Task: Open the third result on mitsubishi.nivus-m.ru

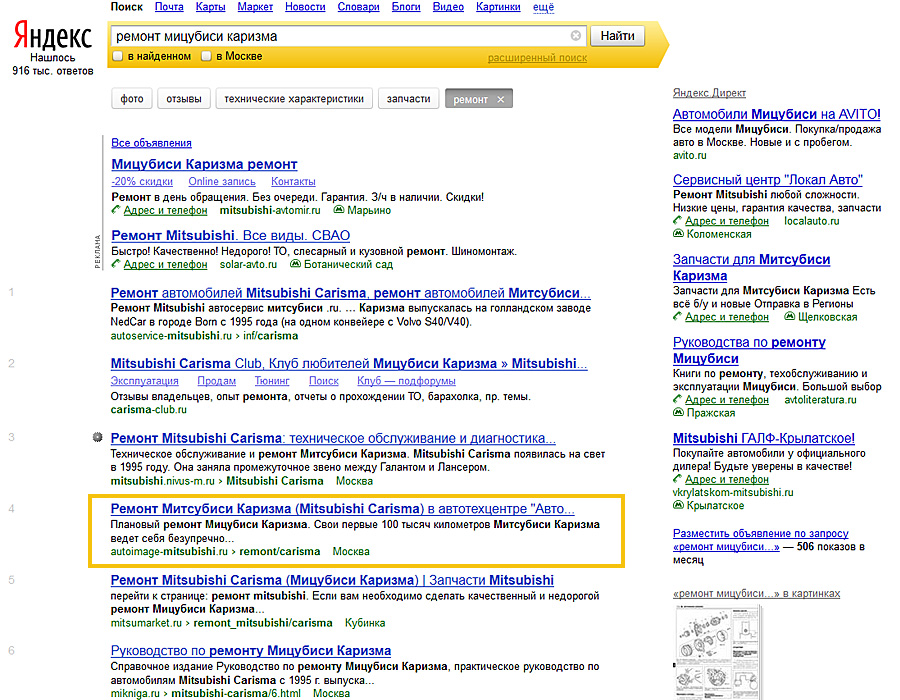Action: click(x=333, y=438)
